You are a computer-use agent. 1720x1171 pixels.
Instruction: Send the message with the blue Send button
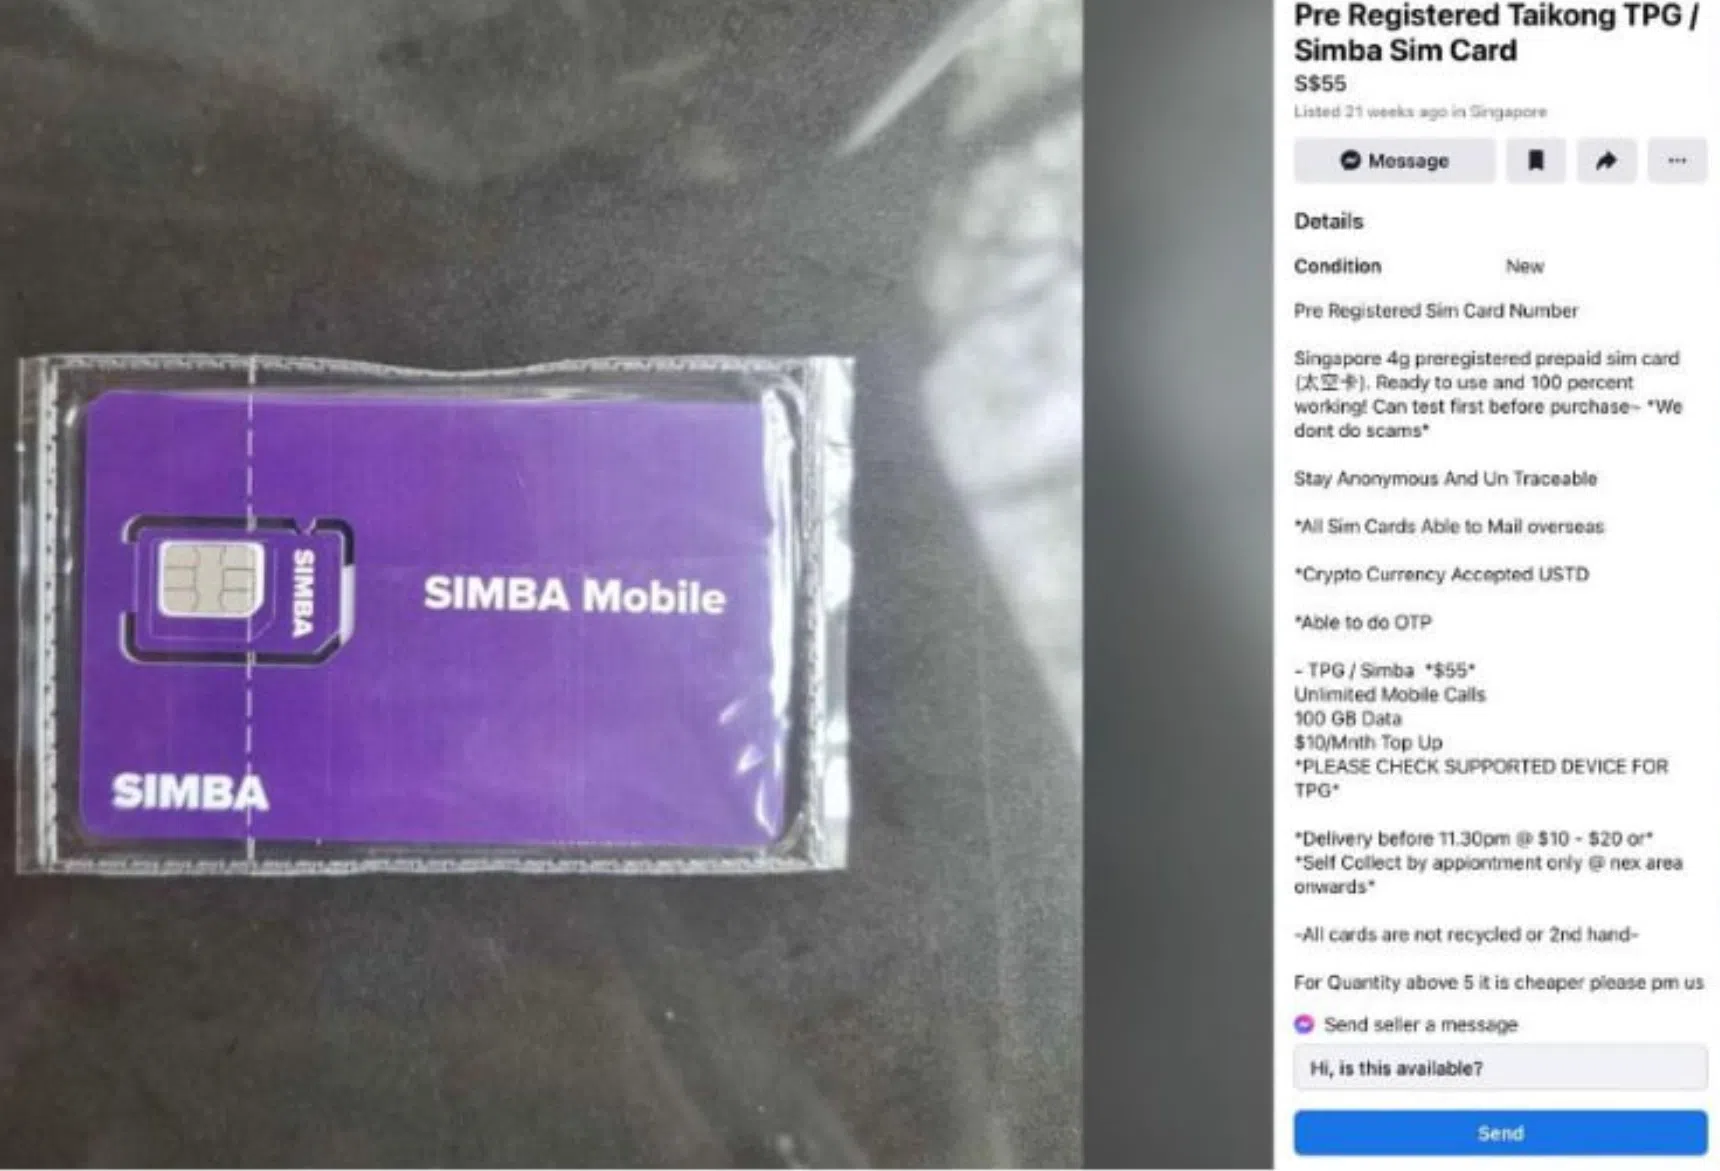[1500, 1133]
